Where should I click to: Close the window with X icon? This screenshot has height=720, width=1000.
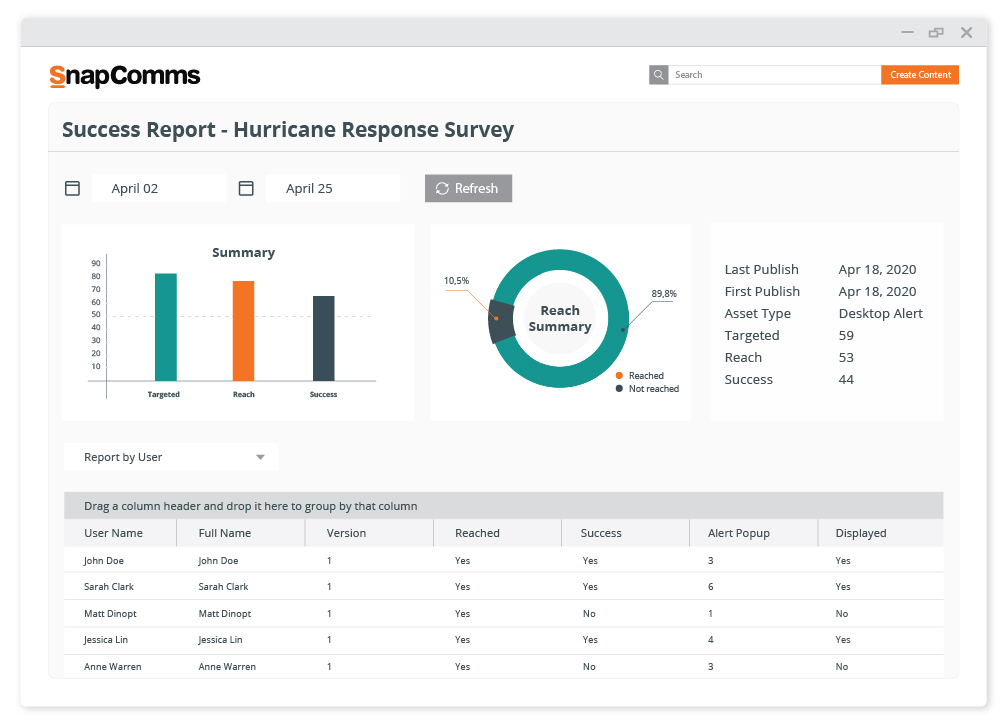(966, 32)
